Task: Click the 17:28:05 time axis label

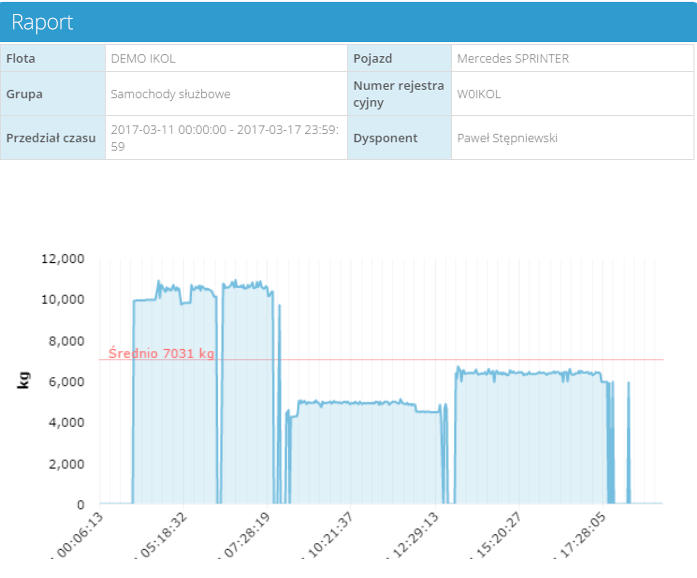Action: [x=581, y=535]
